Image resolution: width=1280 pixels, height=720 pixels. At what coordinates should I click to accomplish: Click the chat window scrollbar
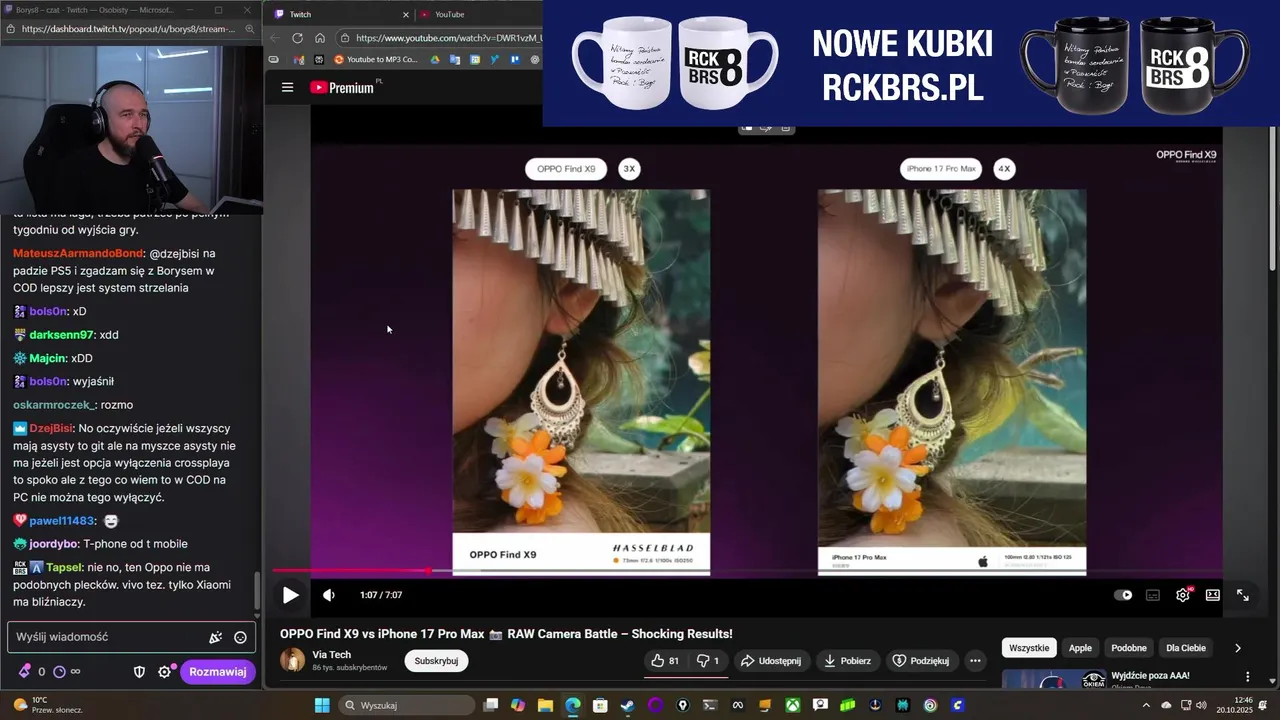[x=258, y=590]
